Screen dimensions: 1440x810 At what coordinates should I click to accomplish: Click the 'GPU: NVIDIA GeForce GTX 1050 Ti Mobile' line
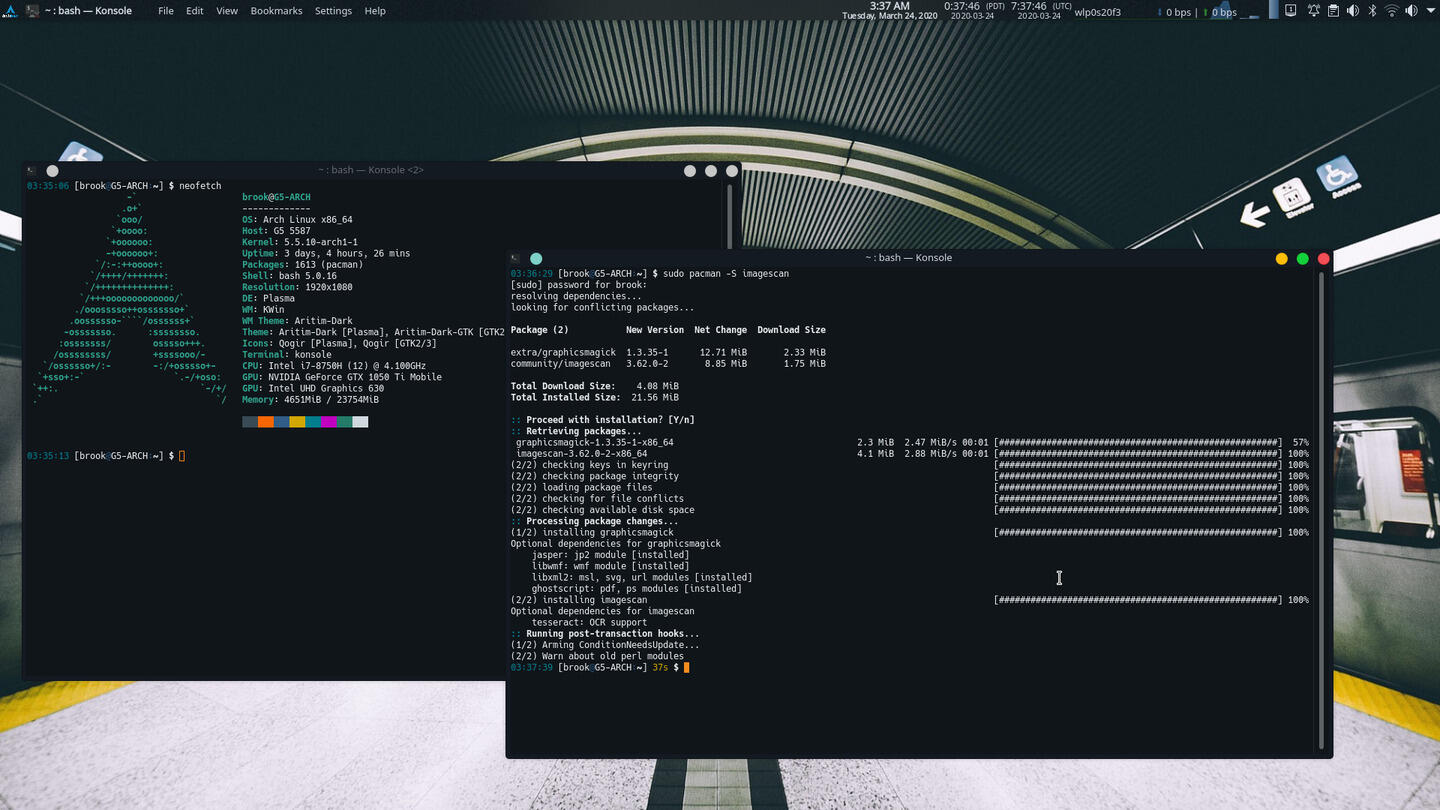tap(342, 377)
